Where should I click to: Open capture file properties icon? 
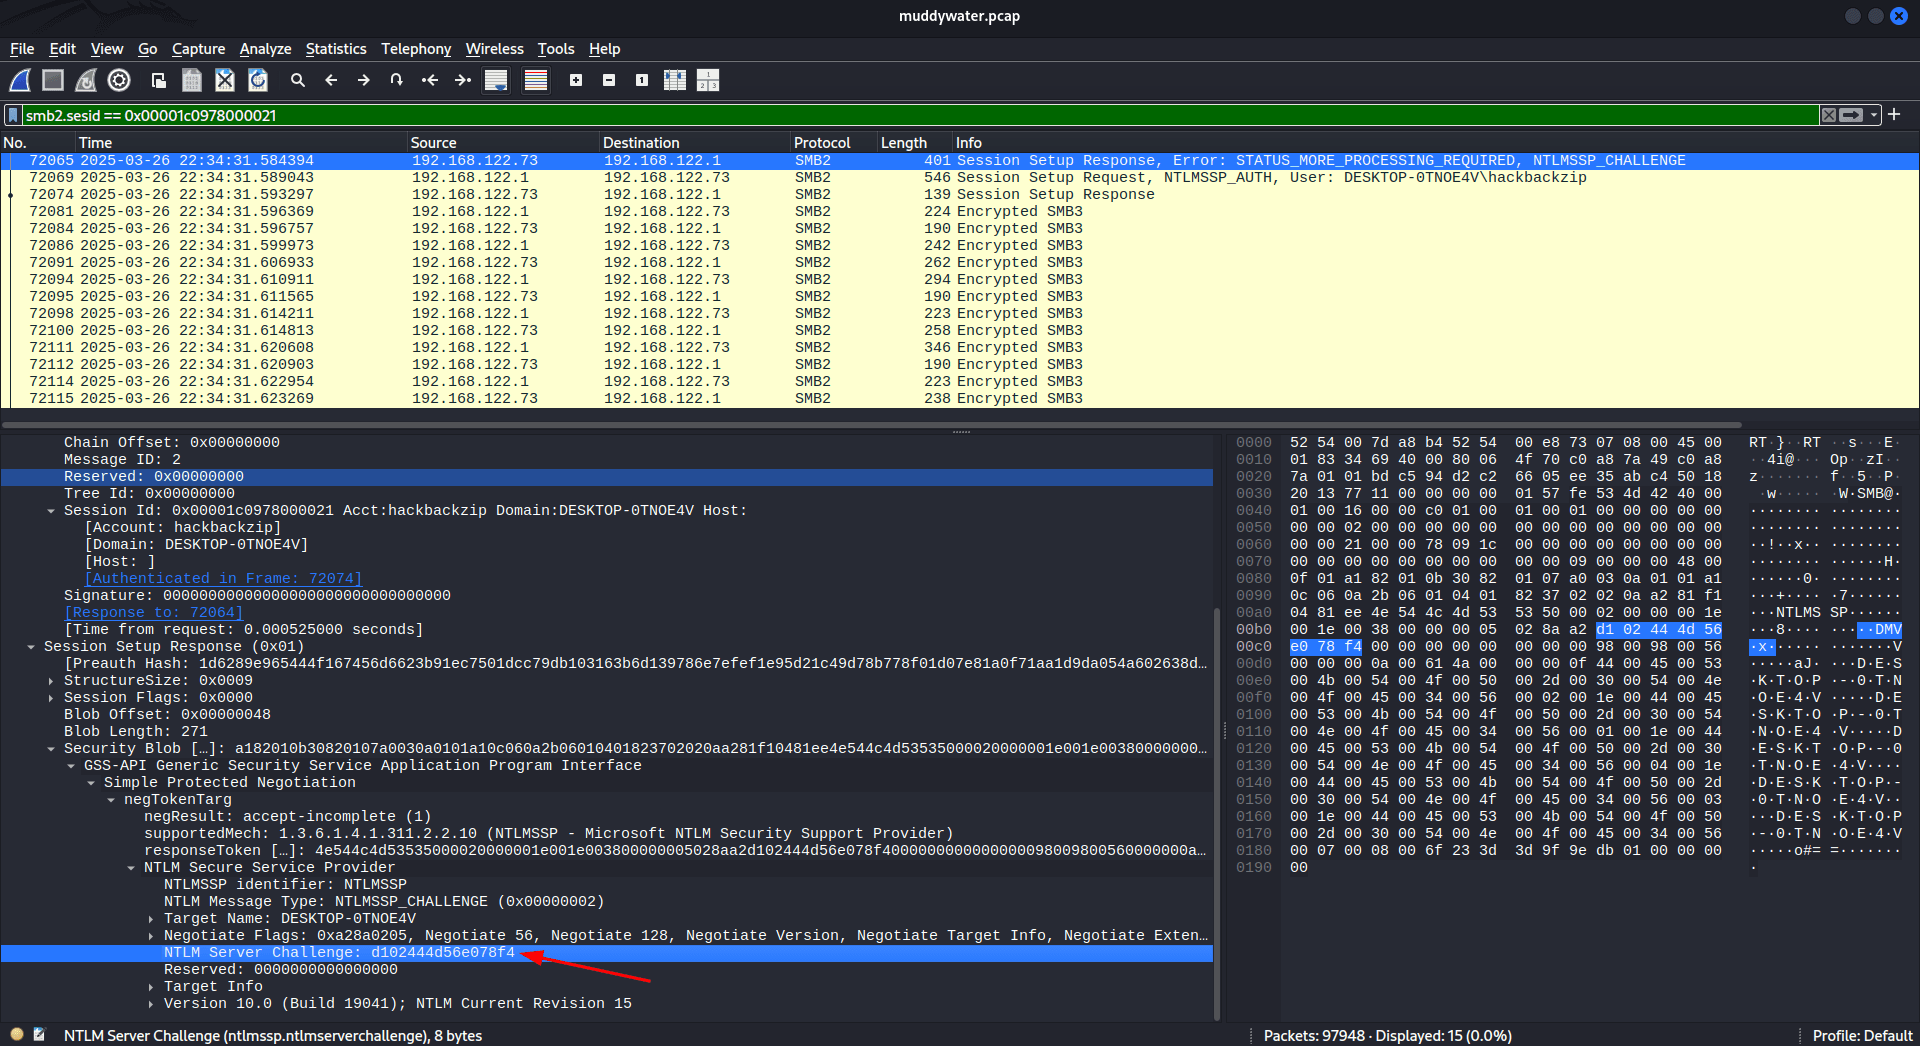[x=39, y=1035]
